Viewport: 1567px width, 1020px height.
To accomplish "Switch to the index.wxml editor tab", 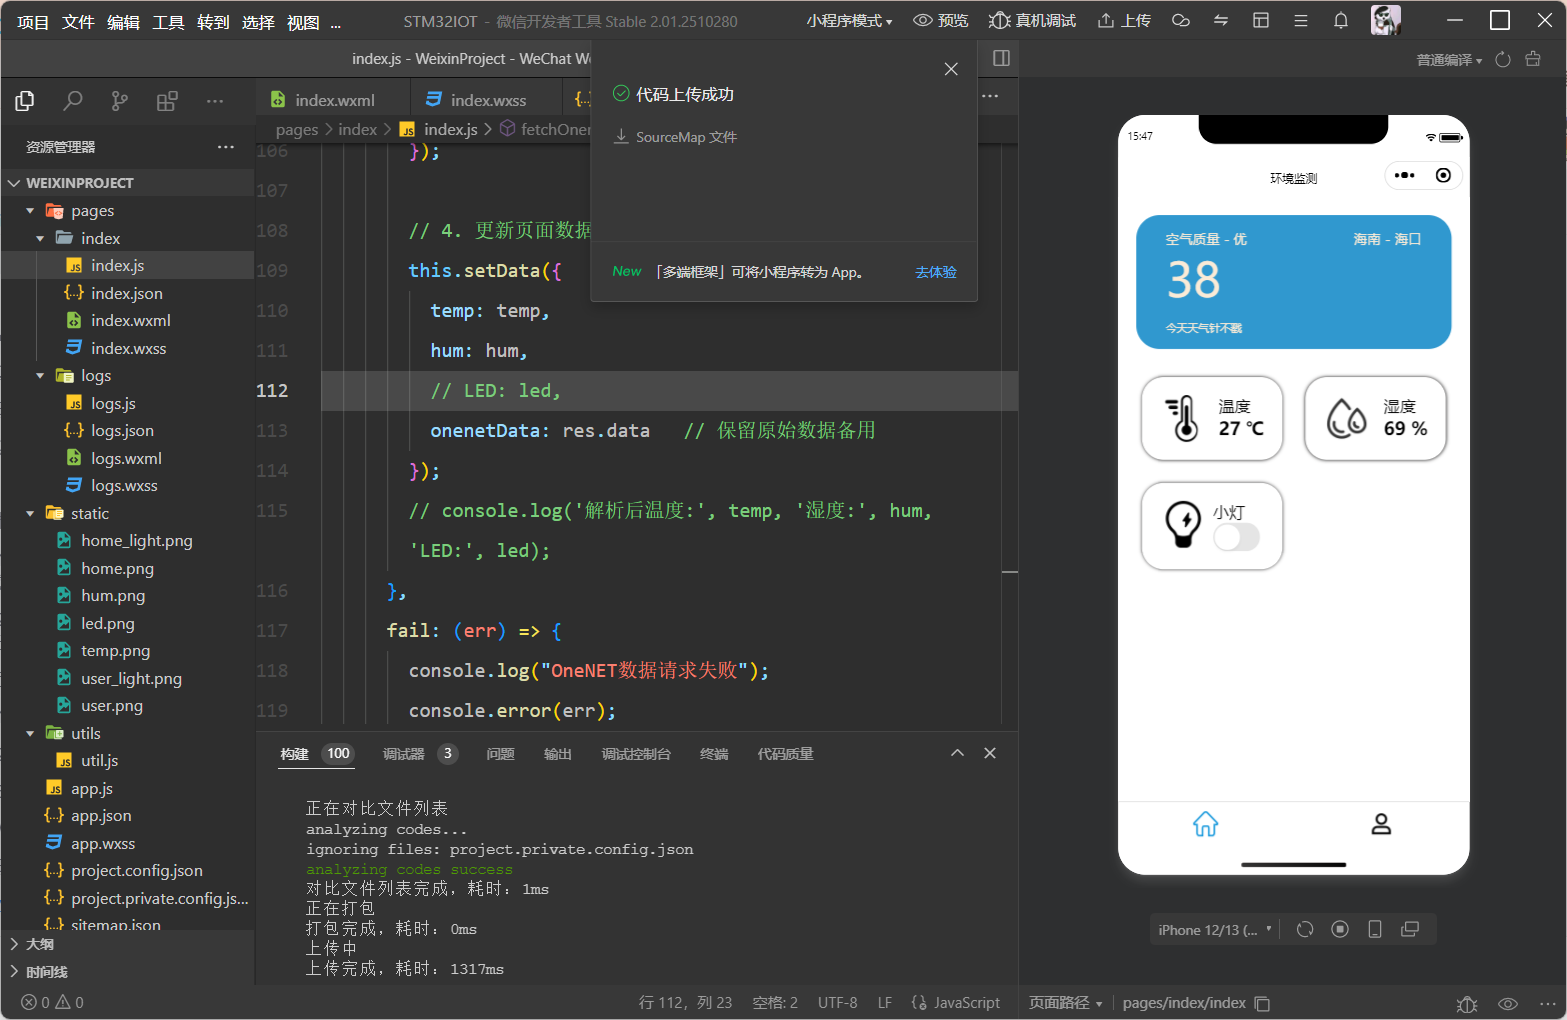I will pos(333,100).
